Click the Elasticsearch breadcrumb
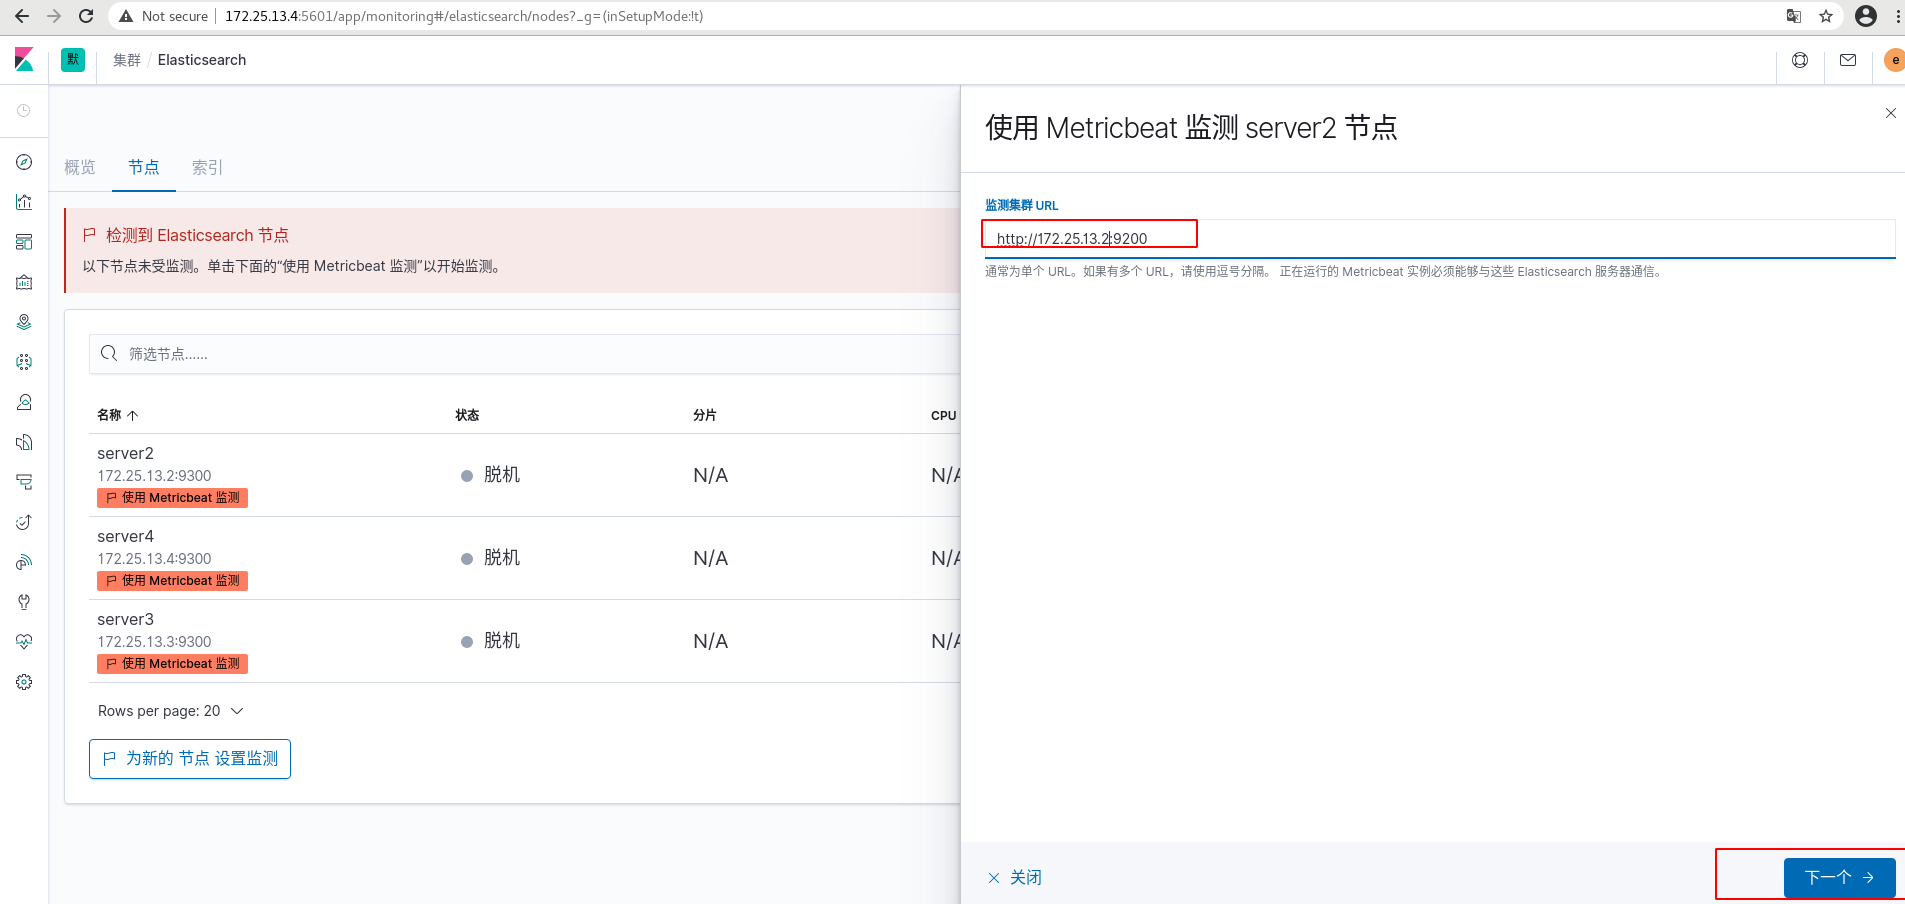The height and width of the screenshot is (904, 1905). [202, 60]
